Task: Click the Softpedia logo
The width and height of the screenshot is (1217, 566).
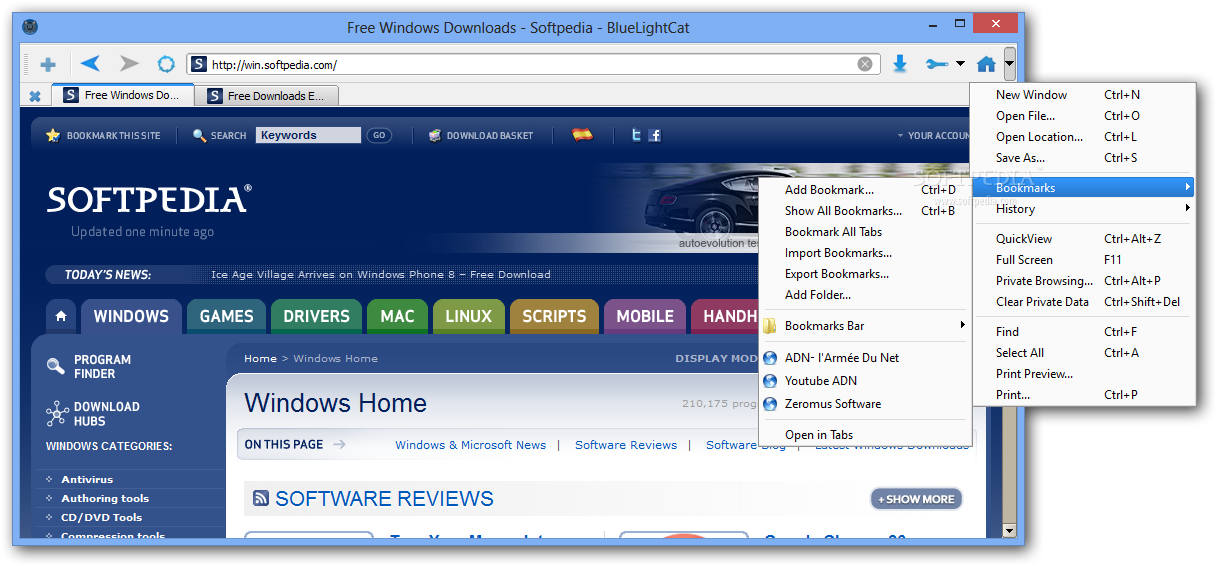Action: pyautogui.click(x=149, y=199)
